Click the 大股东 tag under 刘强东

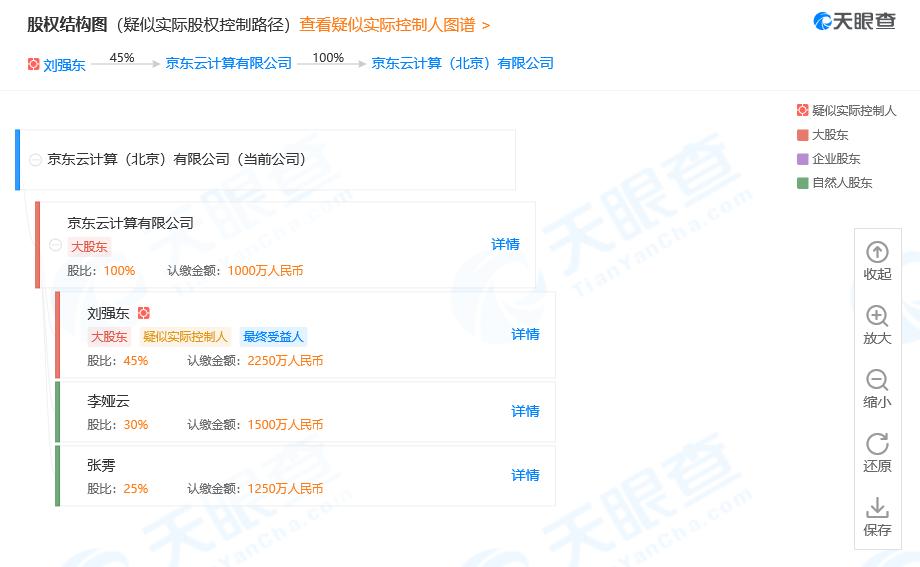tap(109, 337)
